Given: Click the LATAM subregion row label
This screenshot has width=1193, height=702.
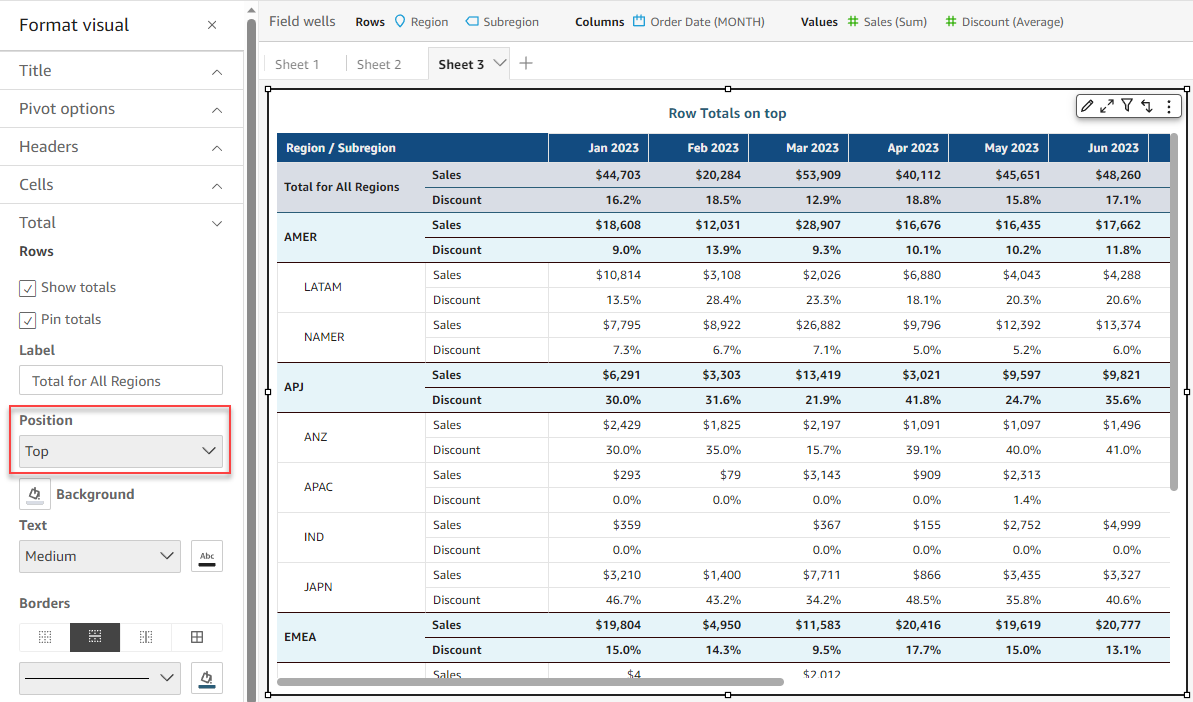Looking at the screenshot, I should coord(323,287).
